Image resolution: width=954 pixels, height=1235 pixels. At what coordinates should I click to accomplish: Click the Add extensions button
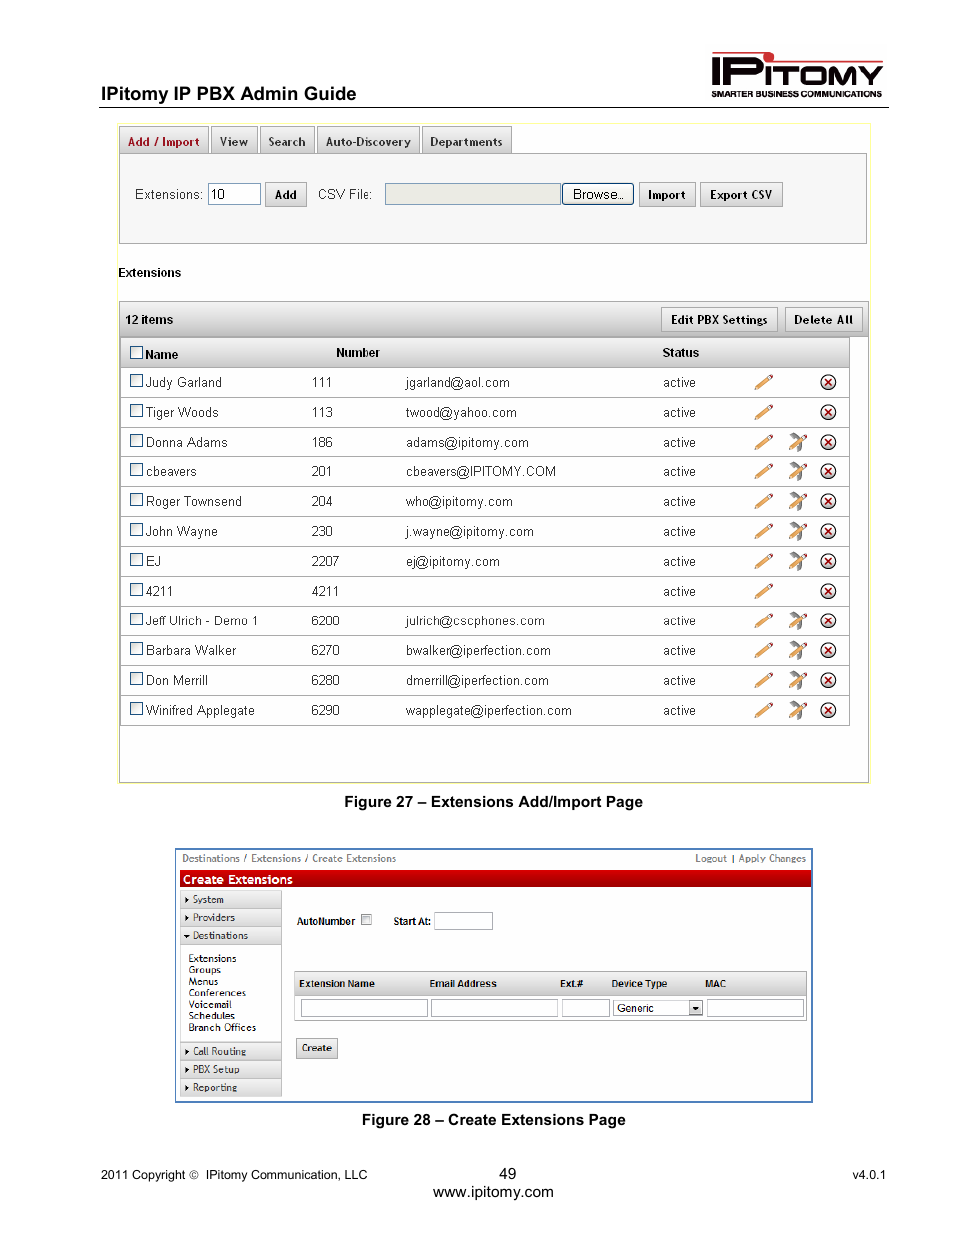(x=286, y=195)
